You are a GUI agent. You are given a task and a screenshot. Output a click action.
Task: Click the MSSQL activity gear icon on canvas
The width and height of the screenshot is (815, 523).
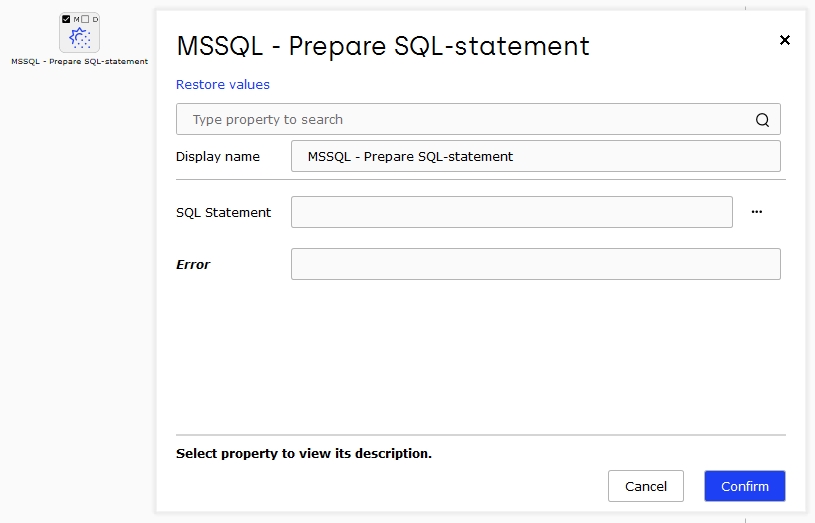point(80,38)
